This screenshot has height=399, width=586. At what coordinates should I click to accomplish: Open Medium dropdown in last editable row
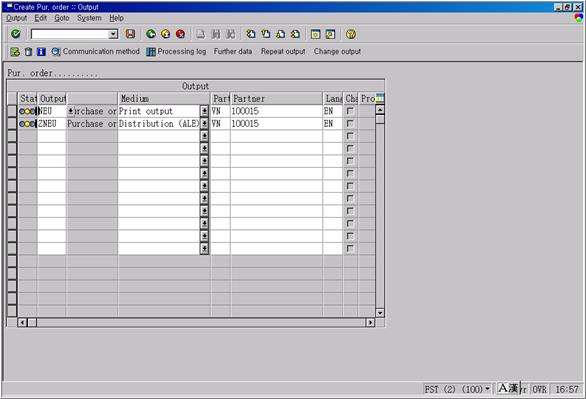(x=204, y=248)
